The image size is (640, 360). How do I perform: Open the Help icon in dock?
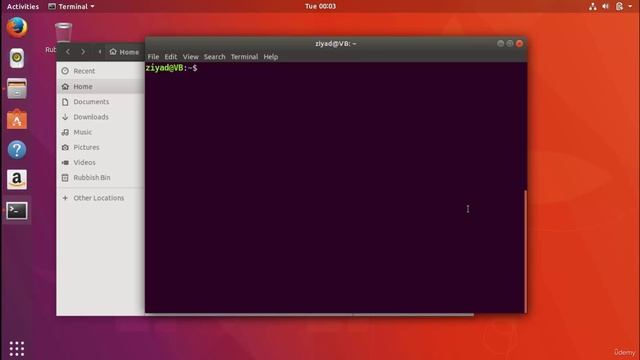tap(17, 150)
